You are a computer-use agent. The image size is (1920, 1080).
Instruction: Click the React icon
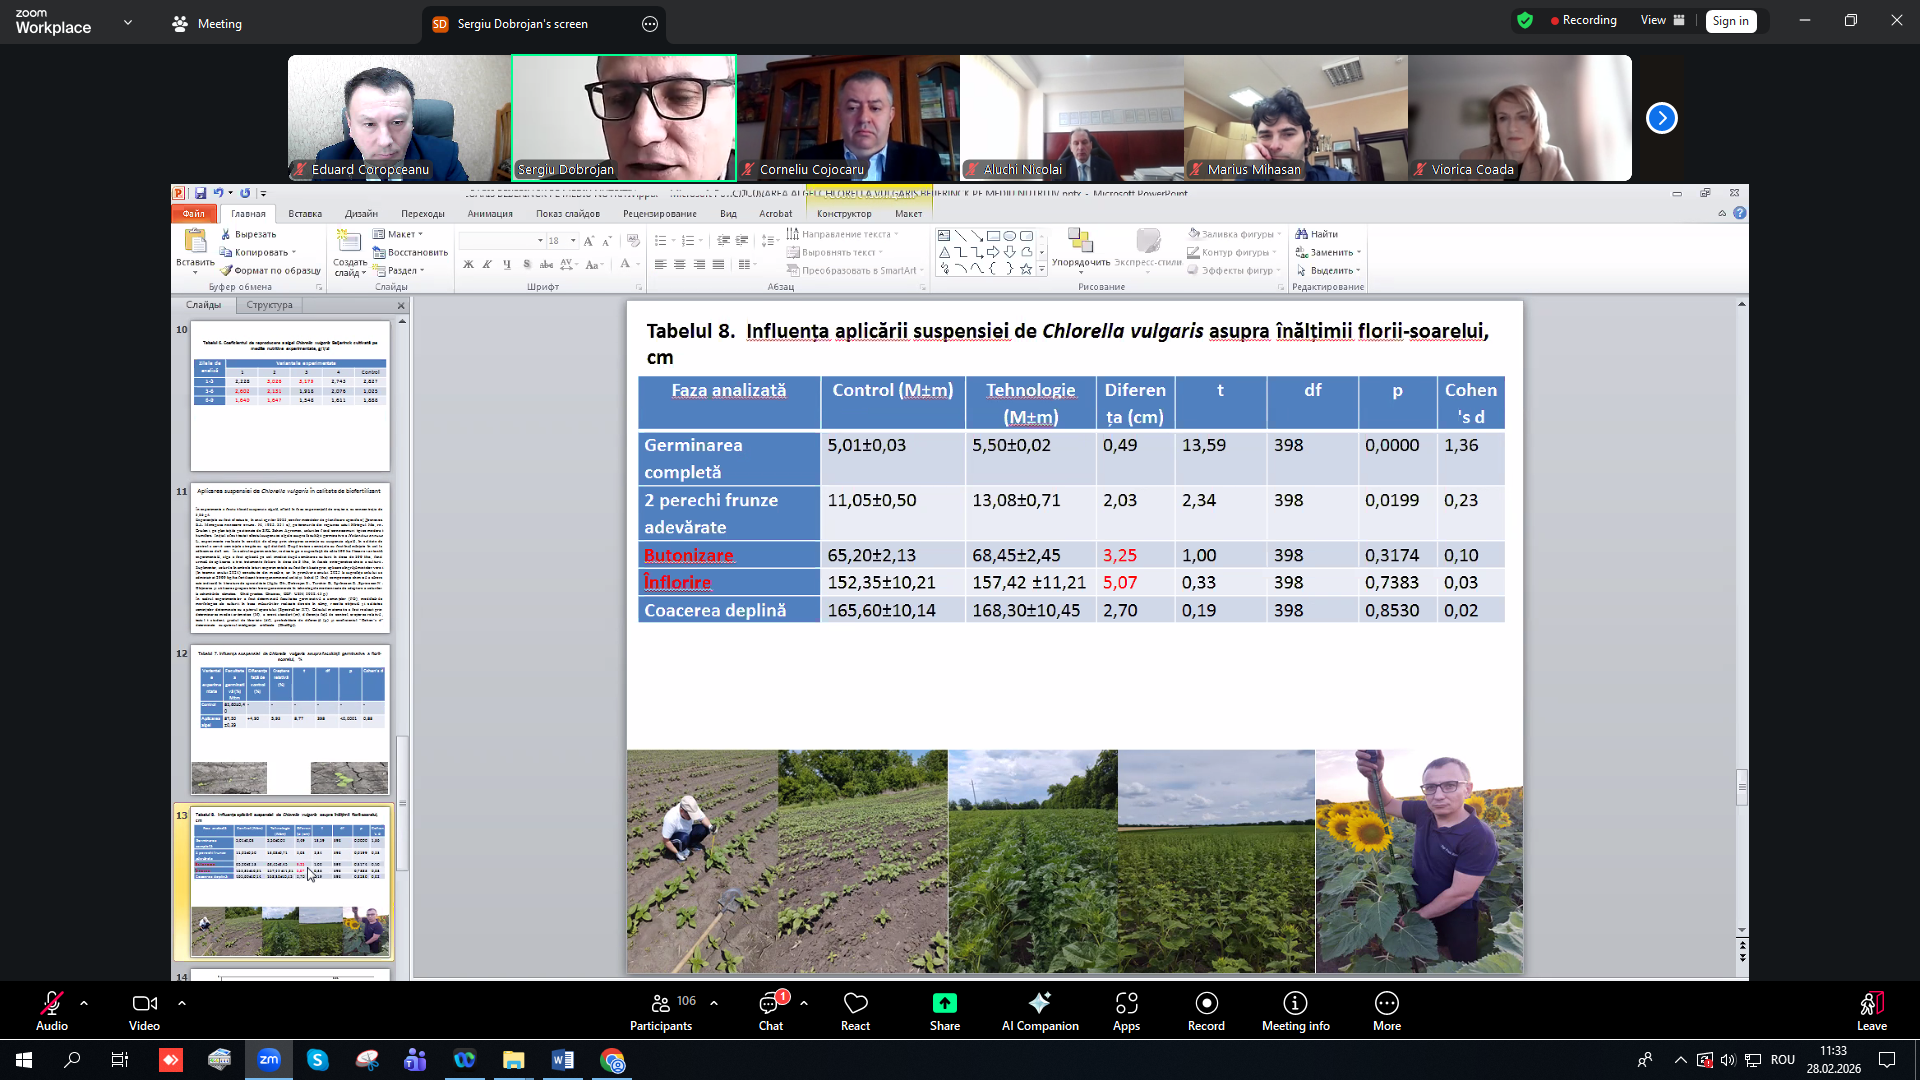(x=855, y=1003)
